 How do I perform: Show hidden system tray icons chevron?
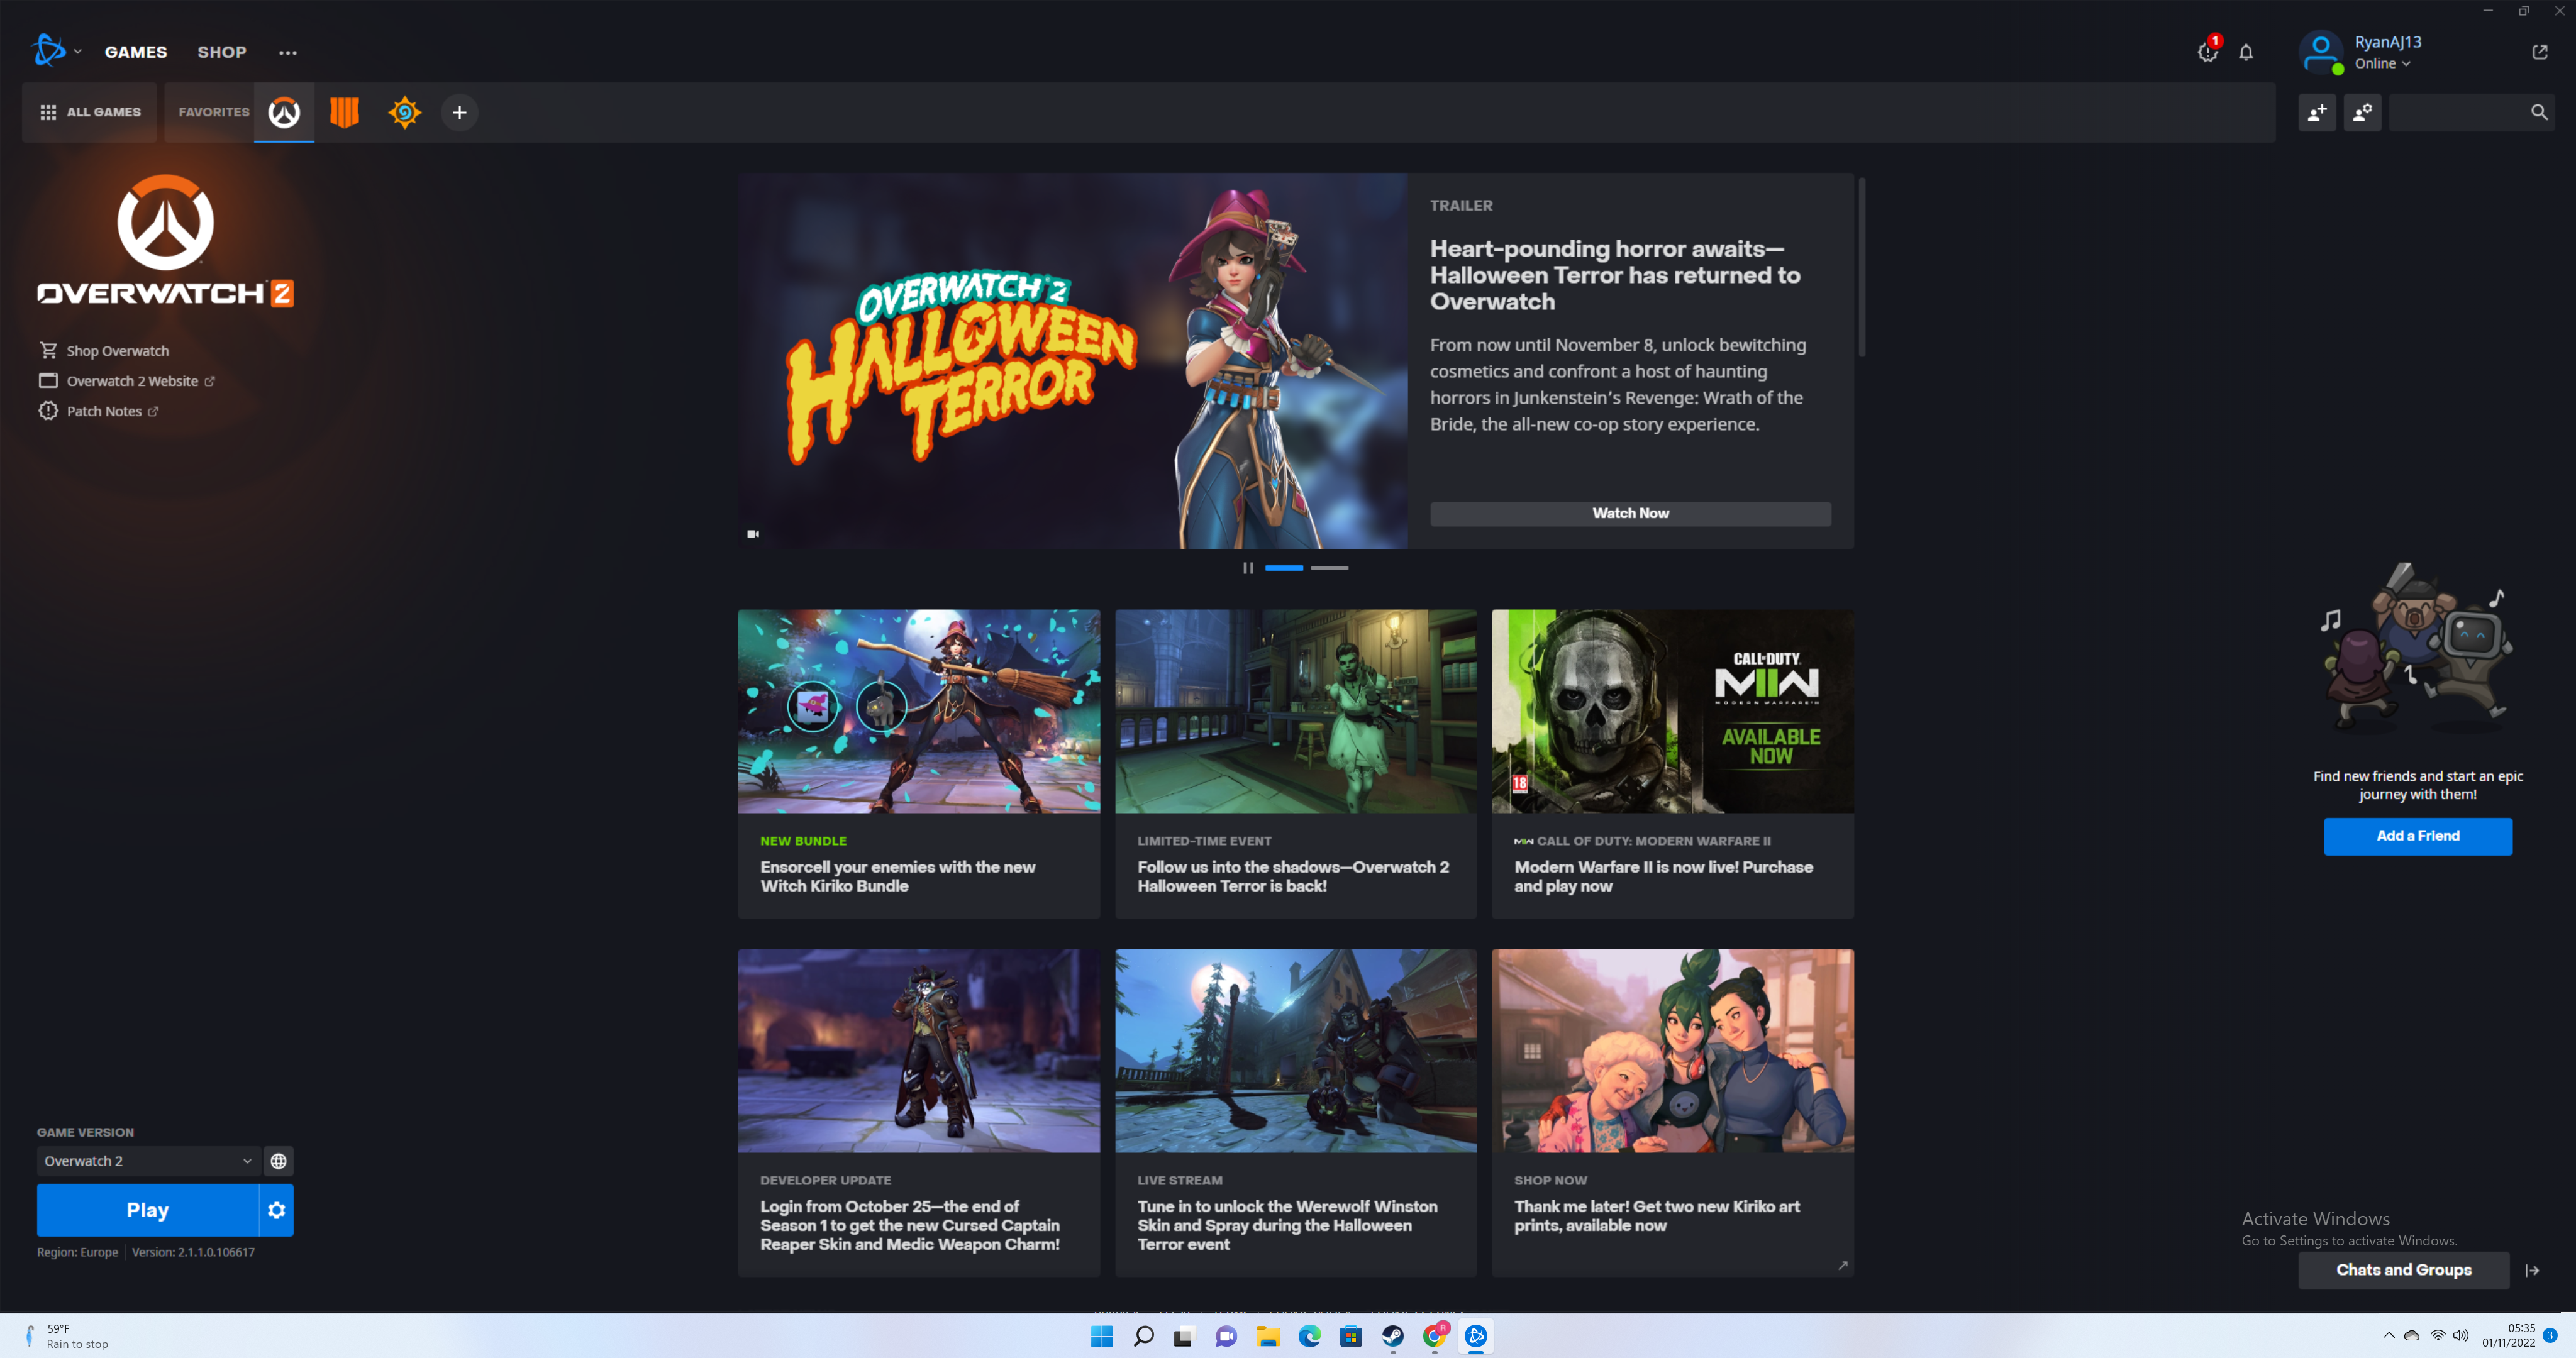pyautogui.click(x=2389, y=1336)
